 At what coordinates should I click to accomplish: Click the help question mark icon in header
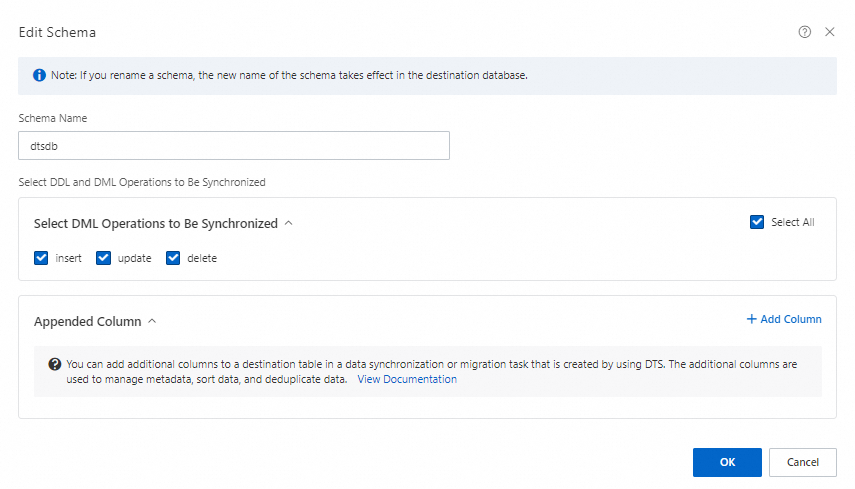(804, 32)
